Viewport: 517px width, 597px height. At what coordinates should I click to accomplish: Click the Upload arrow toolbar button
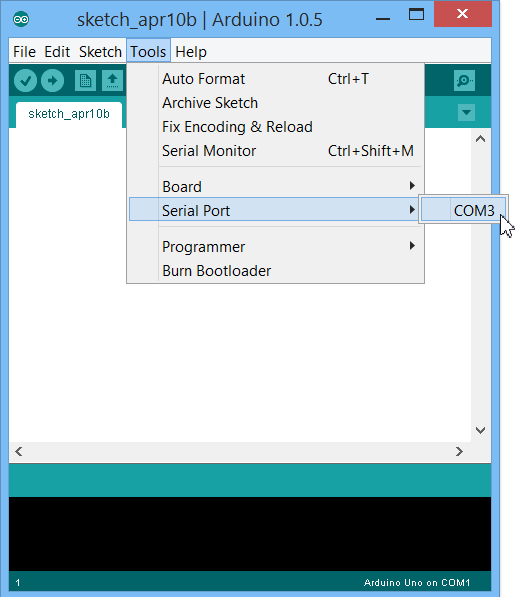click(x=52, y=80)
